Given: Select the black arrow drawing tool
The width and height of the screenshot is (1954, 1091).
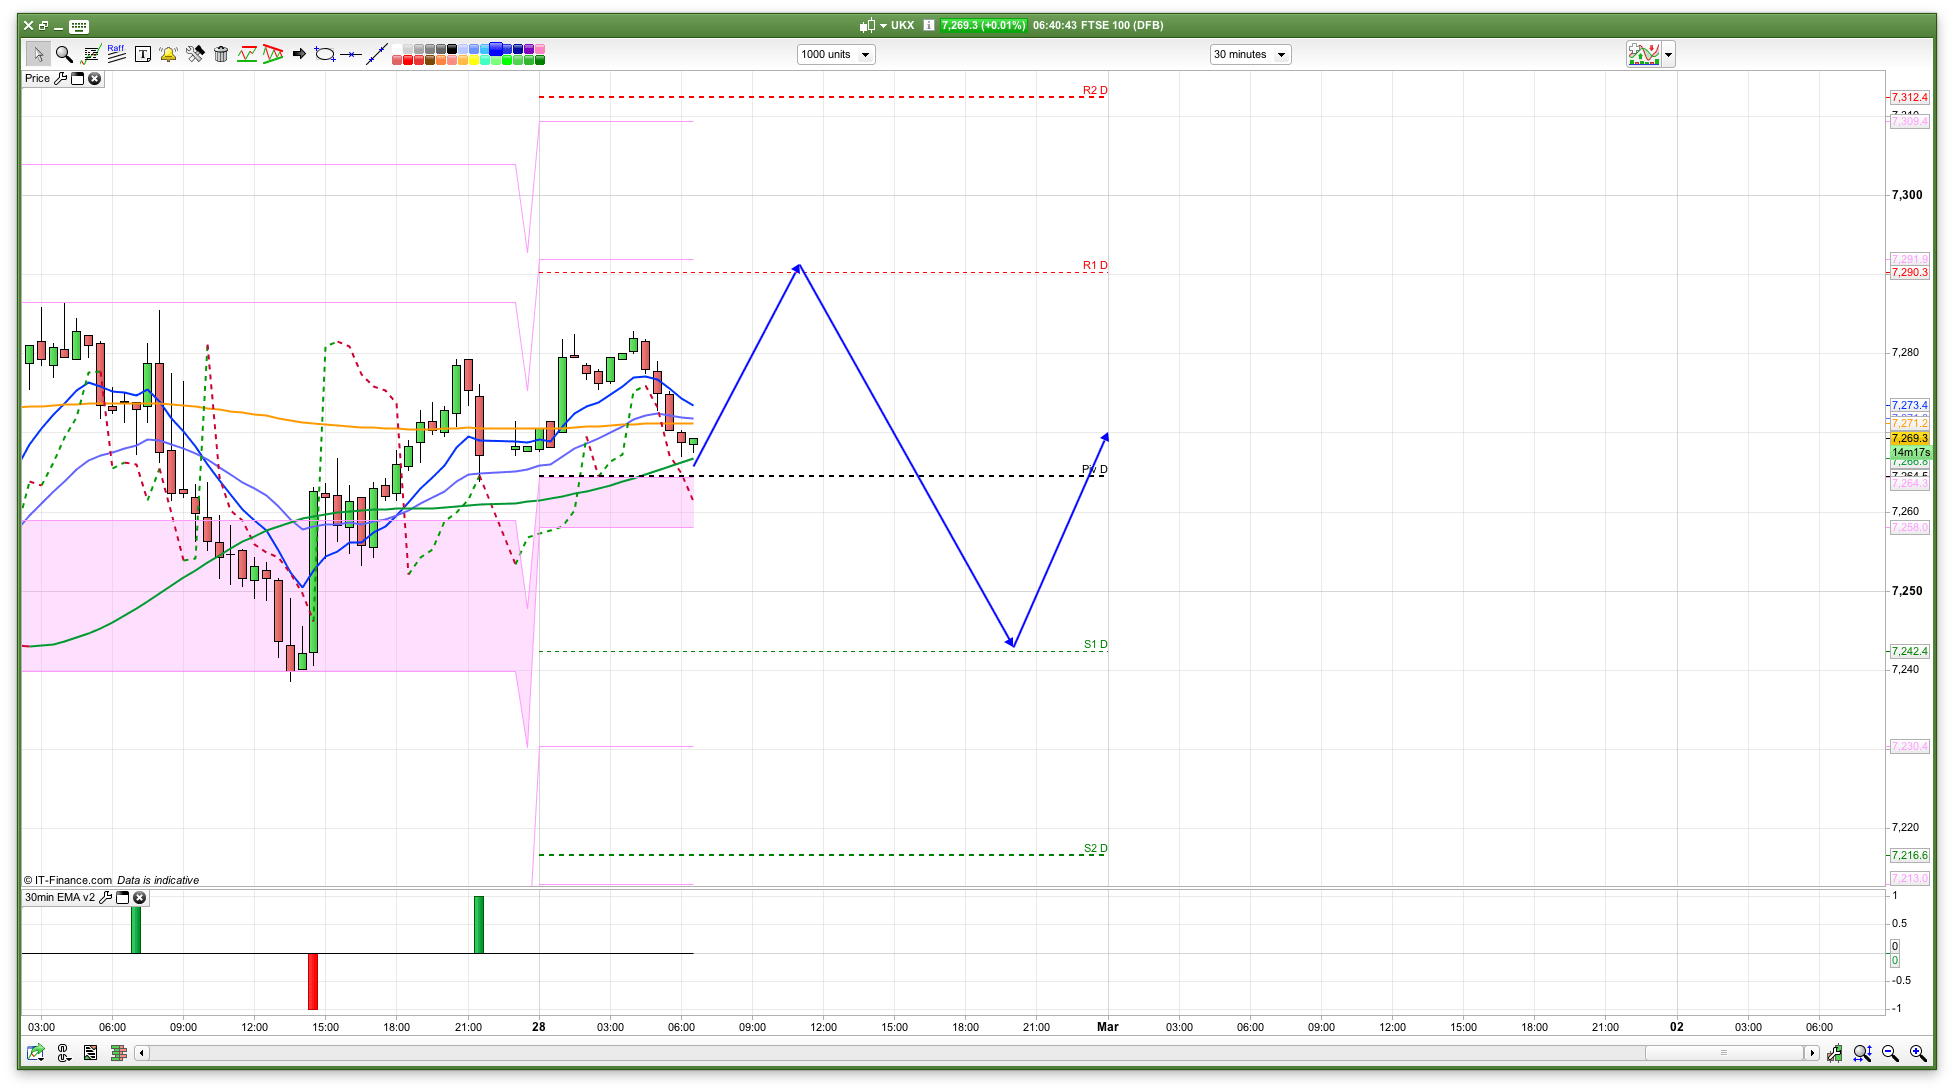Looking at the screenshot, I should (x=299, y=54).
